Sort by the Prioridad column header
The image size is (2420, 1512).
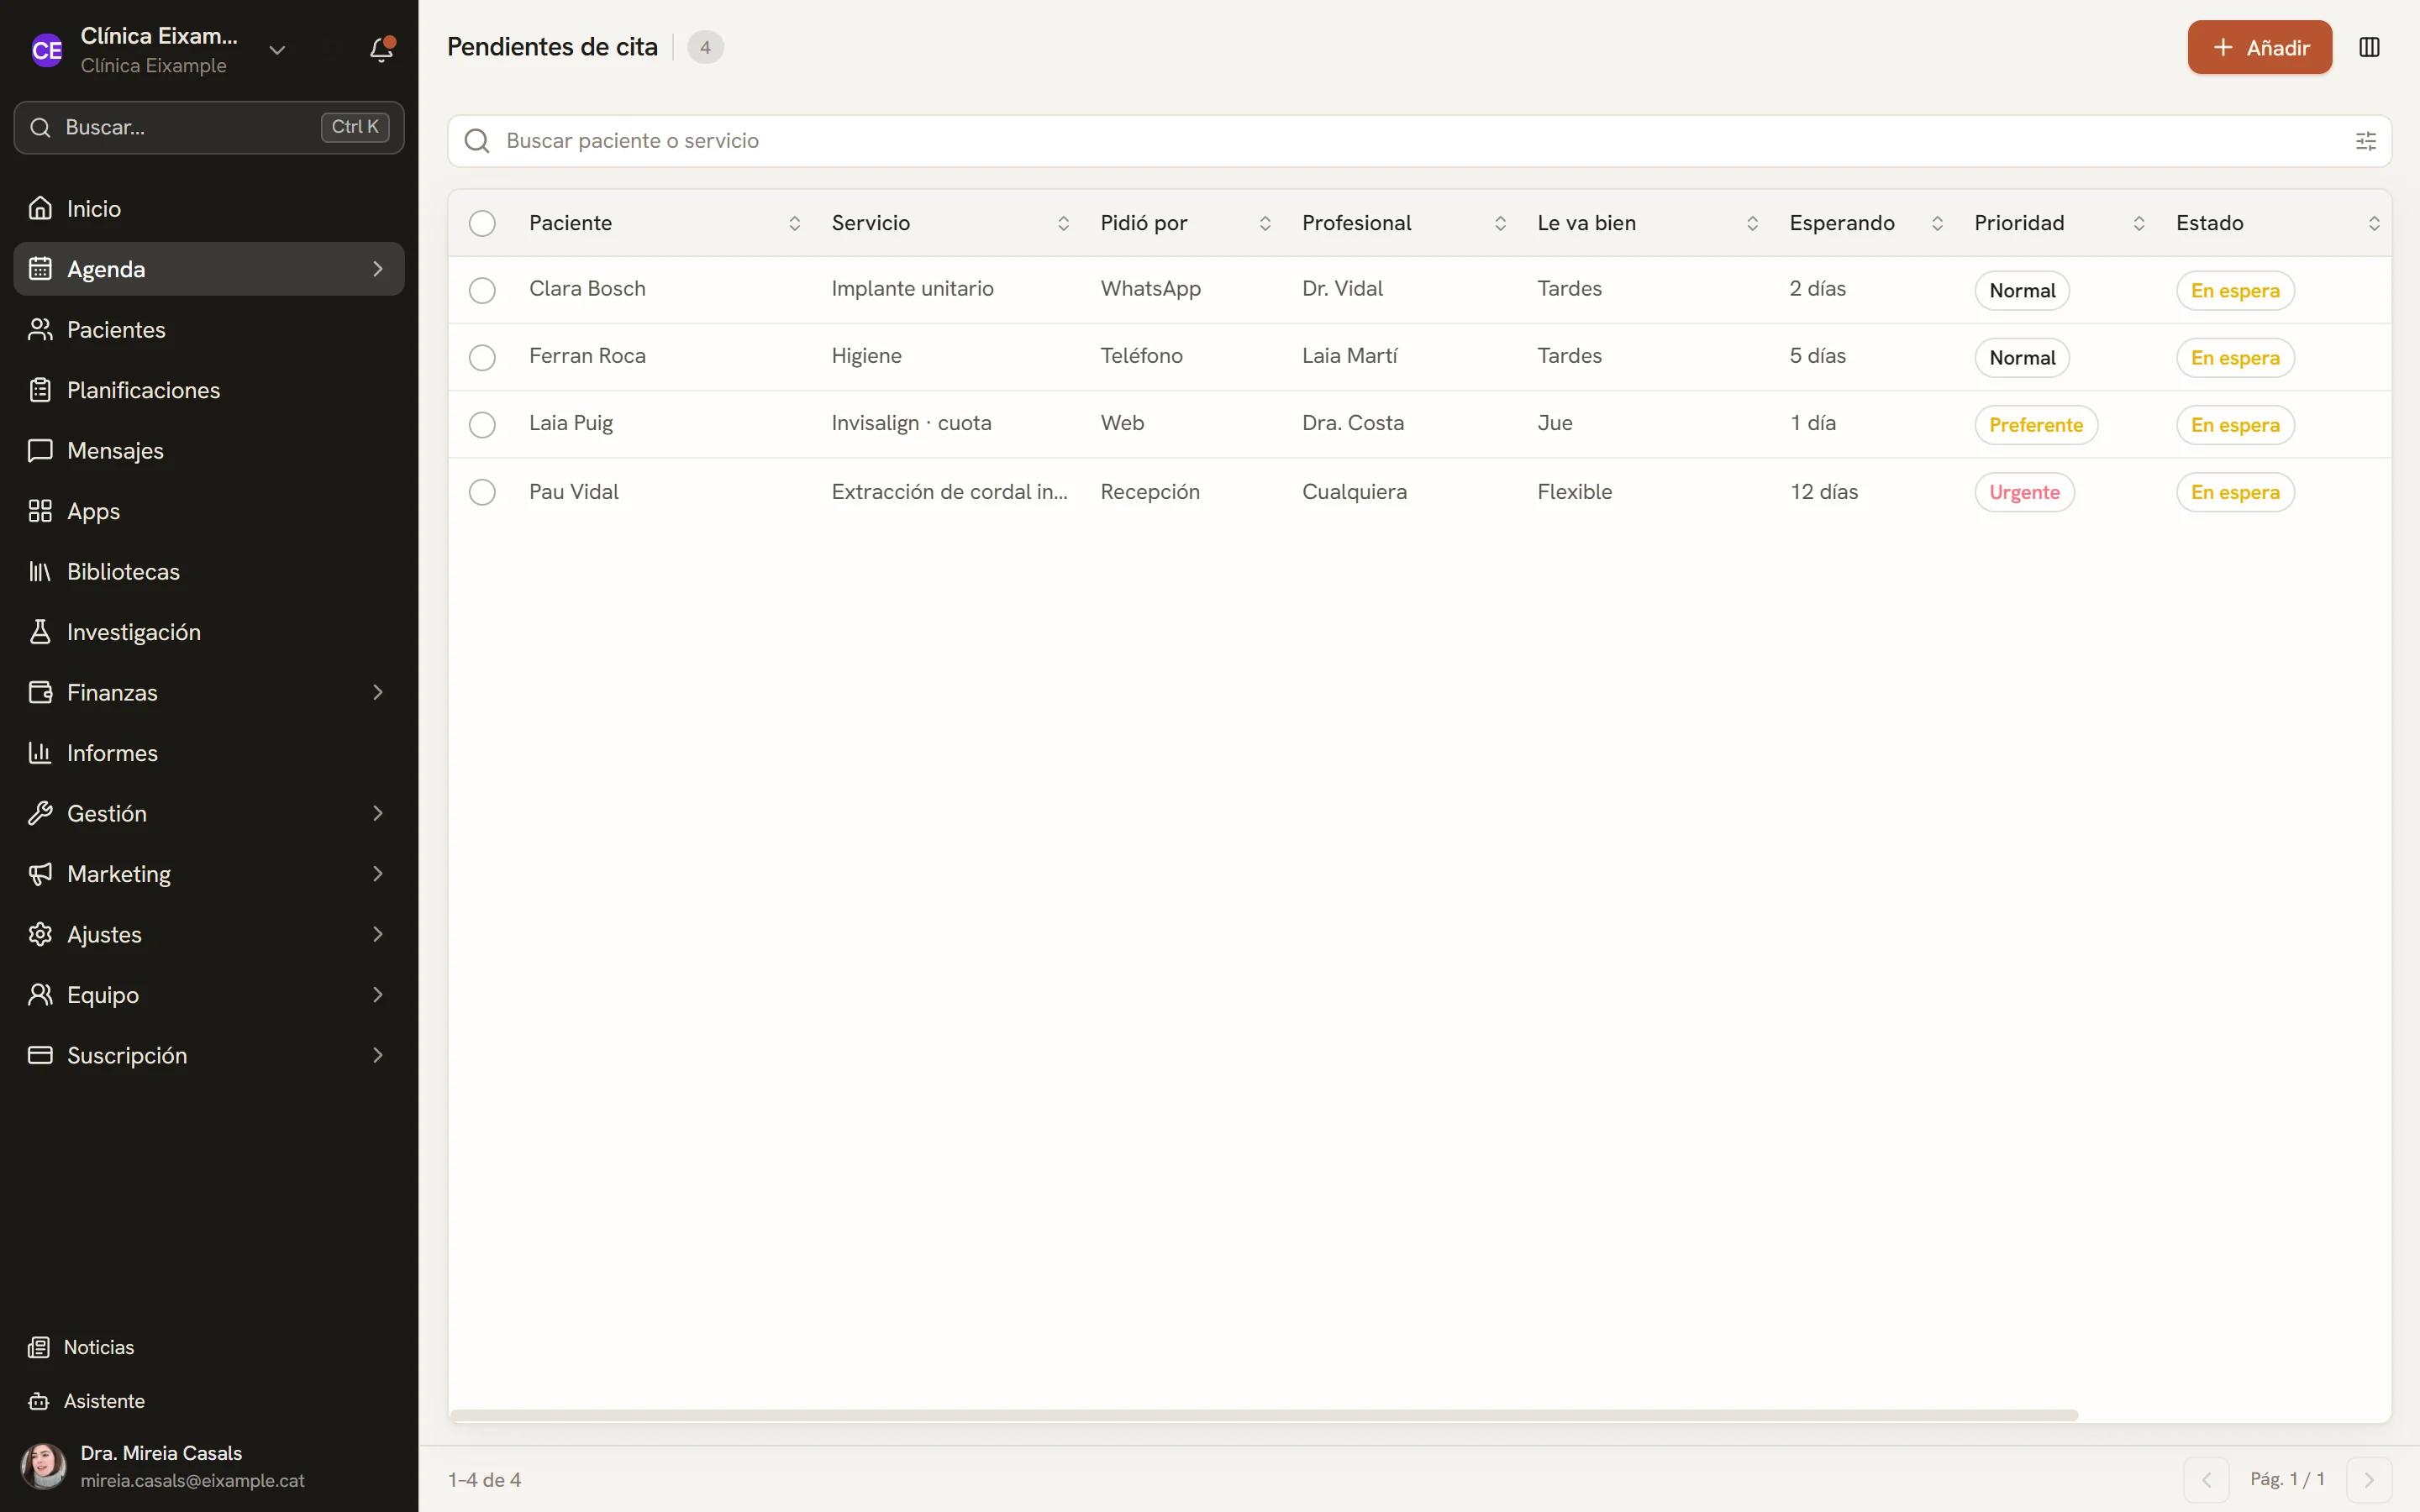tap(2059, 223)
